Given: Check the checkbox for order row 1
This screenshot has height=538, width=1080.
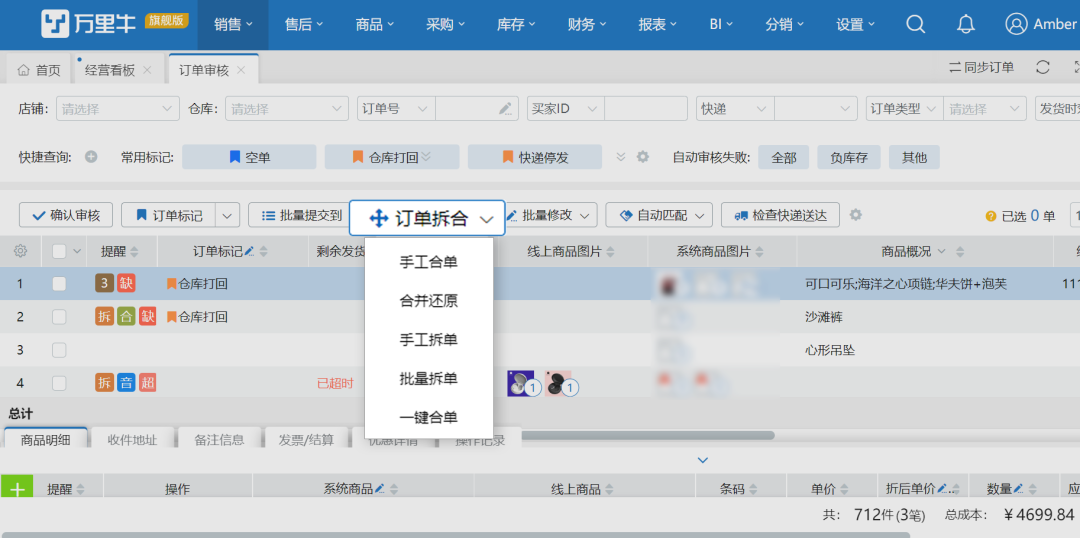Looking at the screenshot, I should coord(59,284).
